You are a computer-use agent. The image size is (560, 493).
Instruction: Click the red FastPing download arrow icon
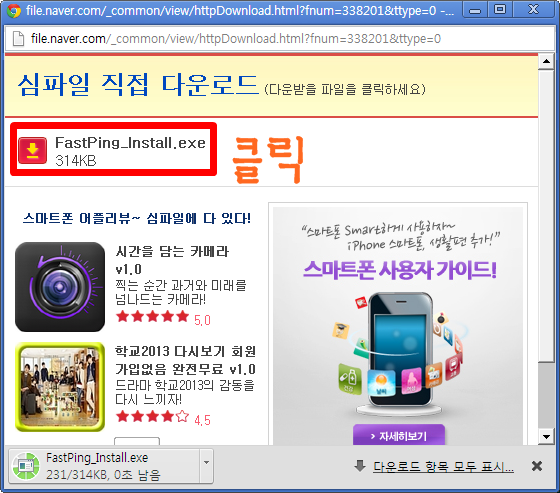coord(32,150)
